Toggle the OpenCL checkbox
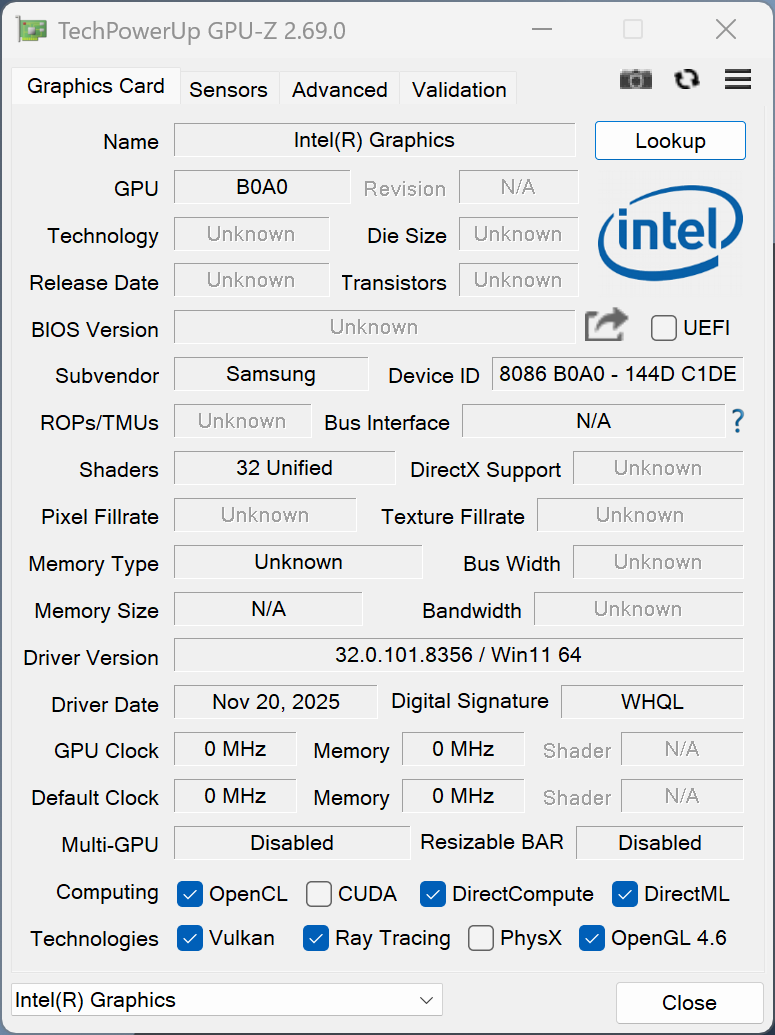This screenshot has width=775, height=1035. pos(190,894)
